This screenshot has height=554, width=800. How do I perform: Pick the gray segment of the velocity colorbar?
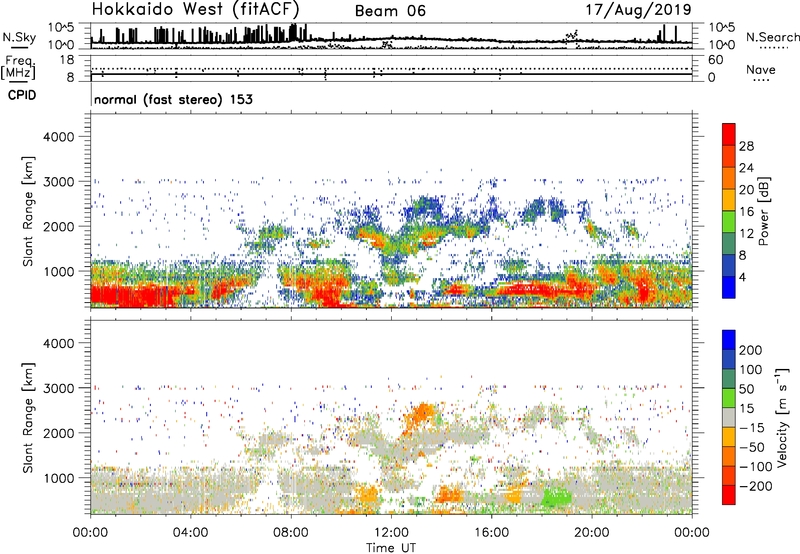pos(729,417)
